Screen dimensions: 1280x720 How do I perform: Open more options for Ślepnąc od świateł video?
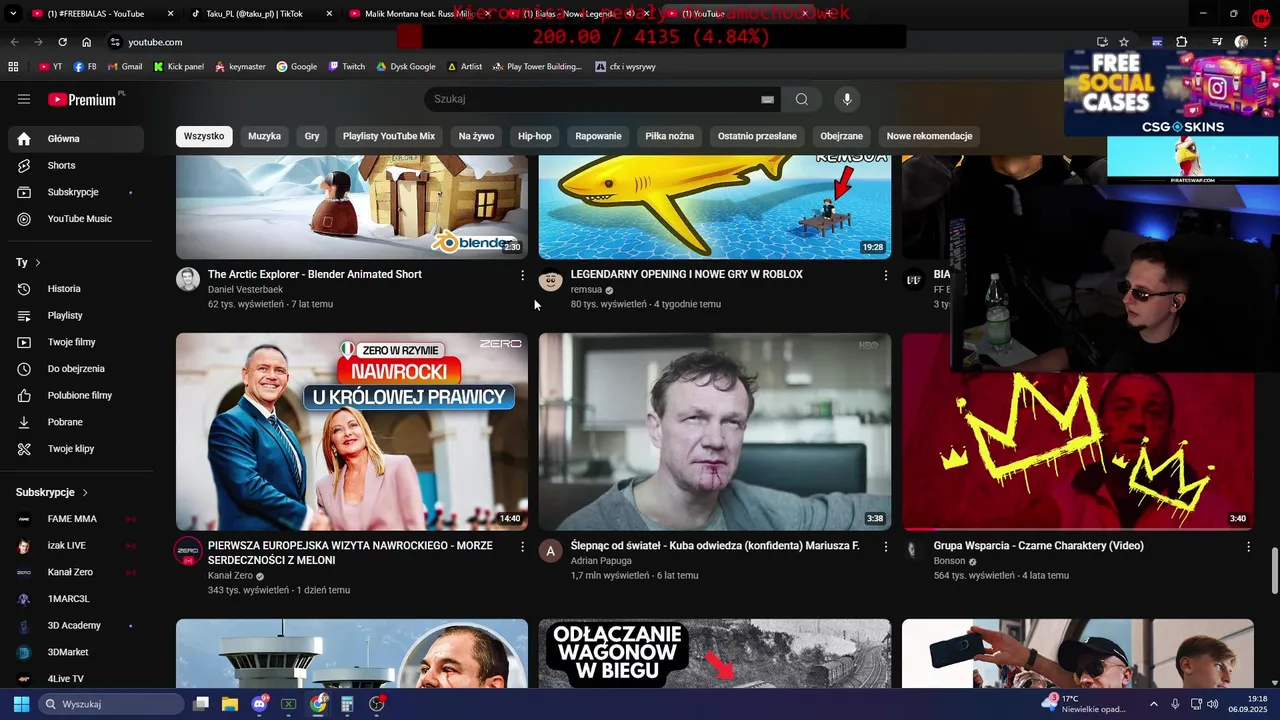pos(885,547)
